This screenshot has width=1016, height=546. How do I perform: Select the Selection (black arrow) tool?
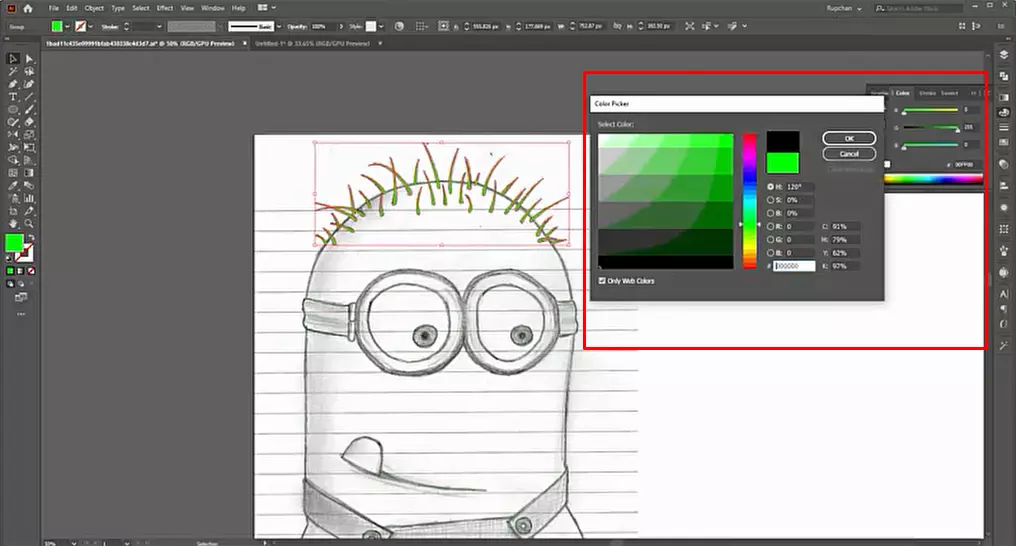[x=13, y=59]
